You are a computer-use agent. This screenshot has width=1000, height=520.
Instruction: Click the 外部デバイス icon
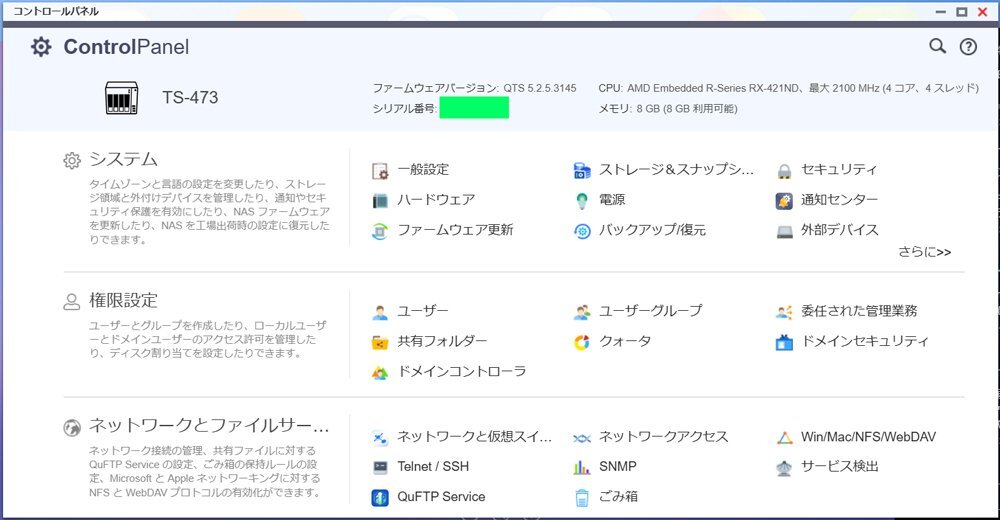click(x=784, y=232)
